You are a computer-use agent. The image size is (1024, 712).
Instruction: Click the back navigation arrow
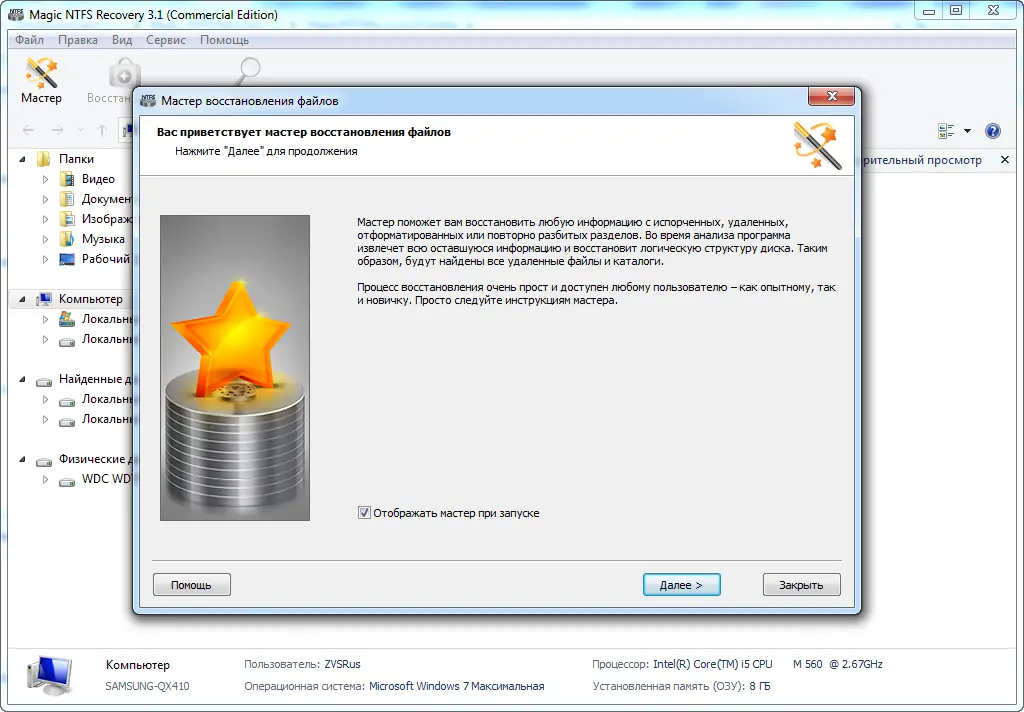pos(28,130)
